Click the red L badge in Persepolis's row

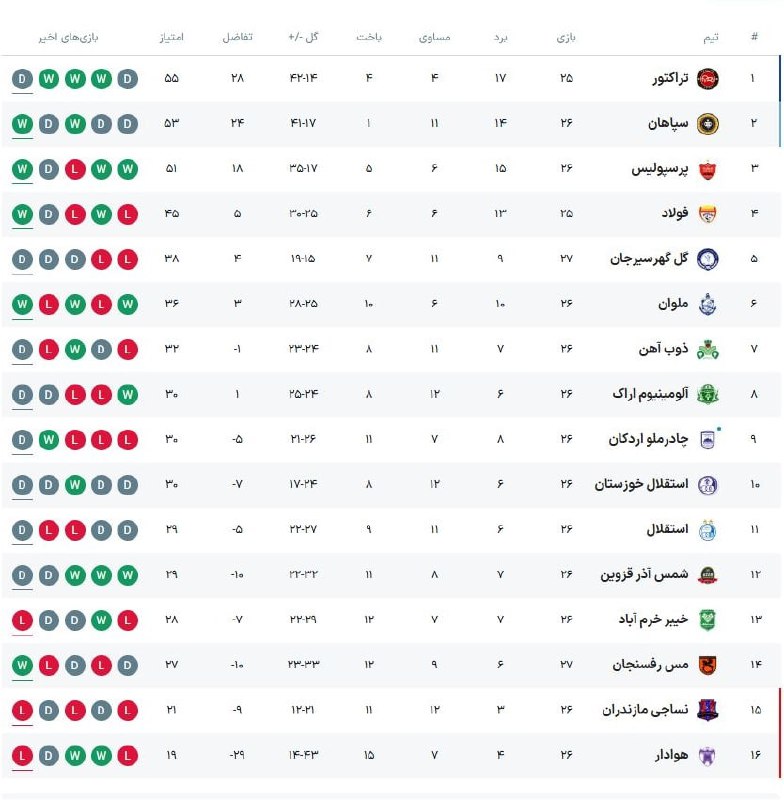pyautogui.click(x=74, y=168)
